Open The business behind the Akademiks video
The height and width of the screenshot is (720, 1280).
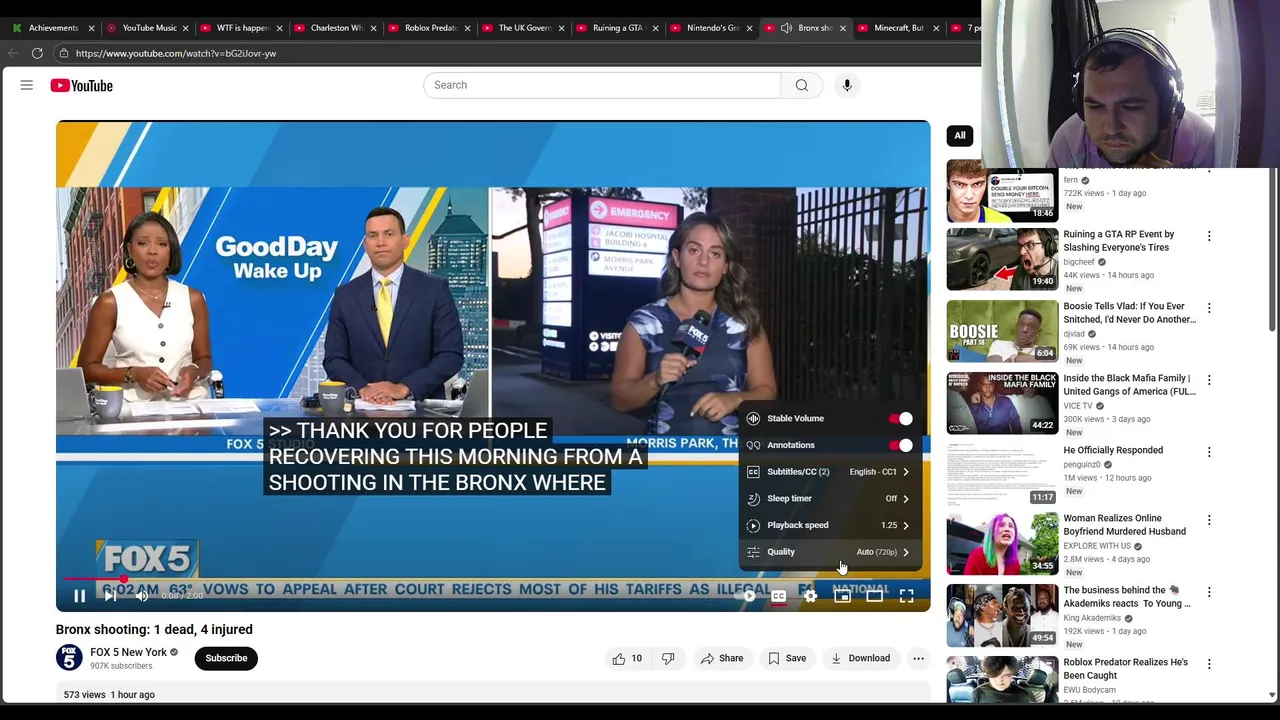pyautogui.click(x=1002, y=615)
